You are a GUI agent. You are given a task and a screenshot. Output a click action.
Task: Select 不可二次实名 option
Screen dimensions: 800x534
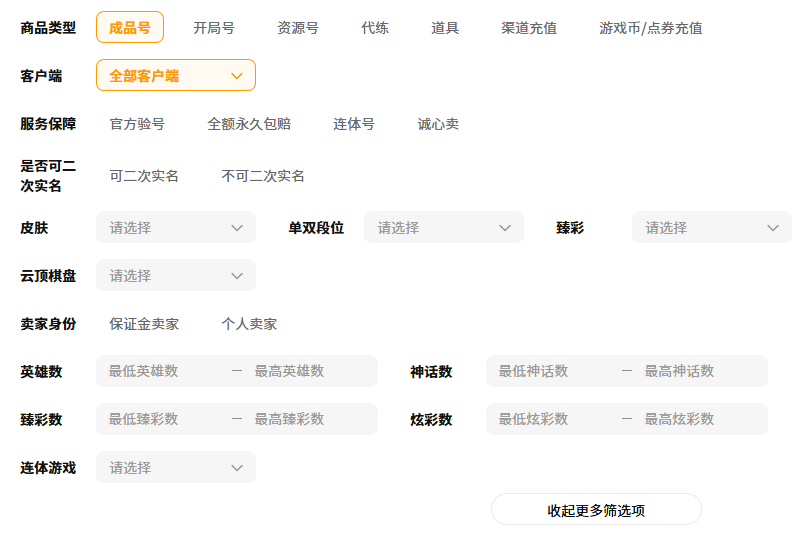(x=263, y=176)
